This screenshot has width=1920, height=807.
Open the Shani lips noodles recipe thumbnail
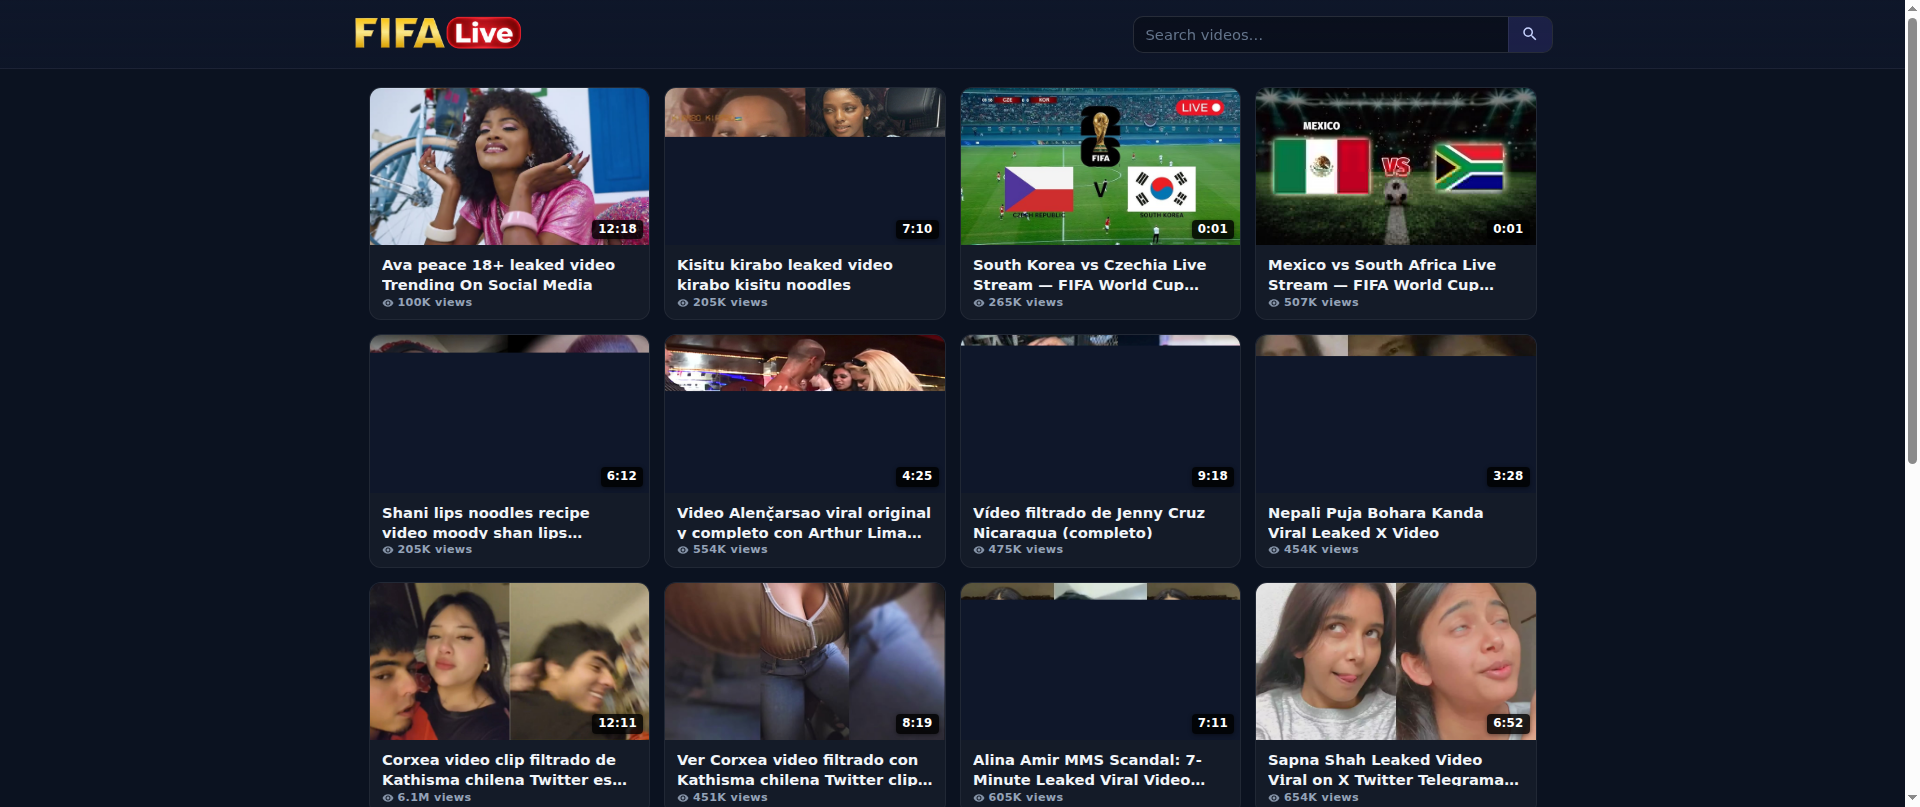(509, 414)
